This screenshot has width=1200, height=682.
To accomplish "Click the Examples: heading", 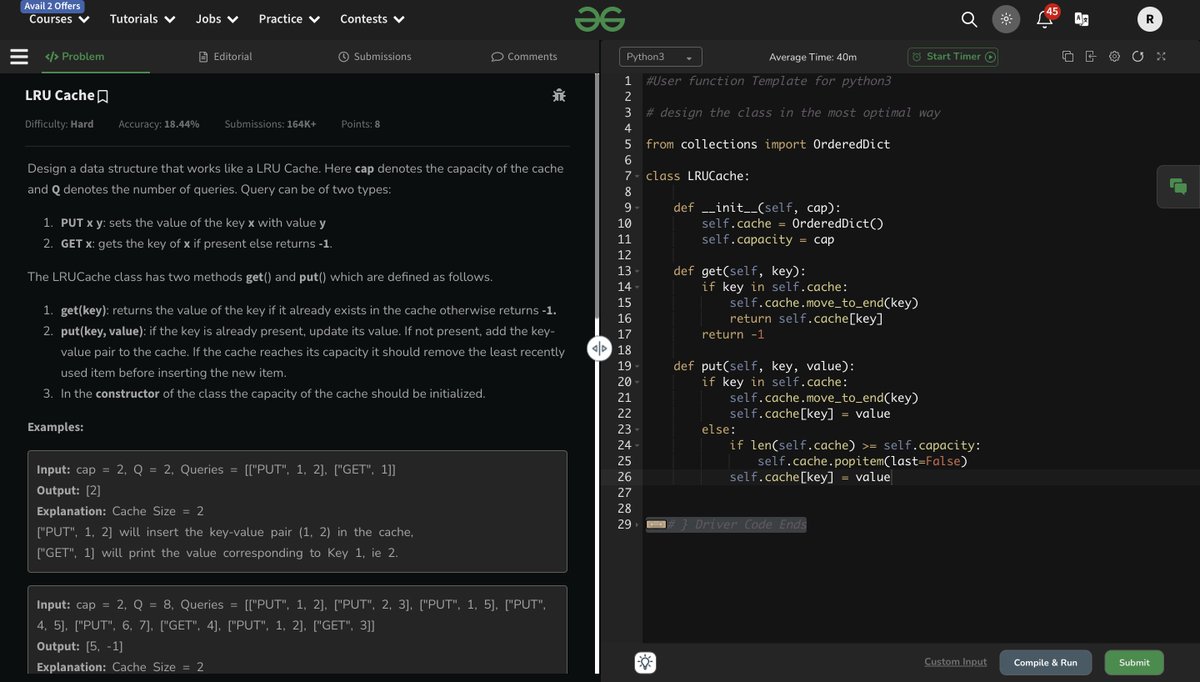I will [x=56, y=427].
